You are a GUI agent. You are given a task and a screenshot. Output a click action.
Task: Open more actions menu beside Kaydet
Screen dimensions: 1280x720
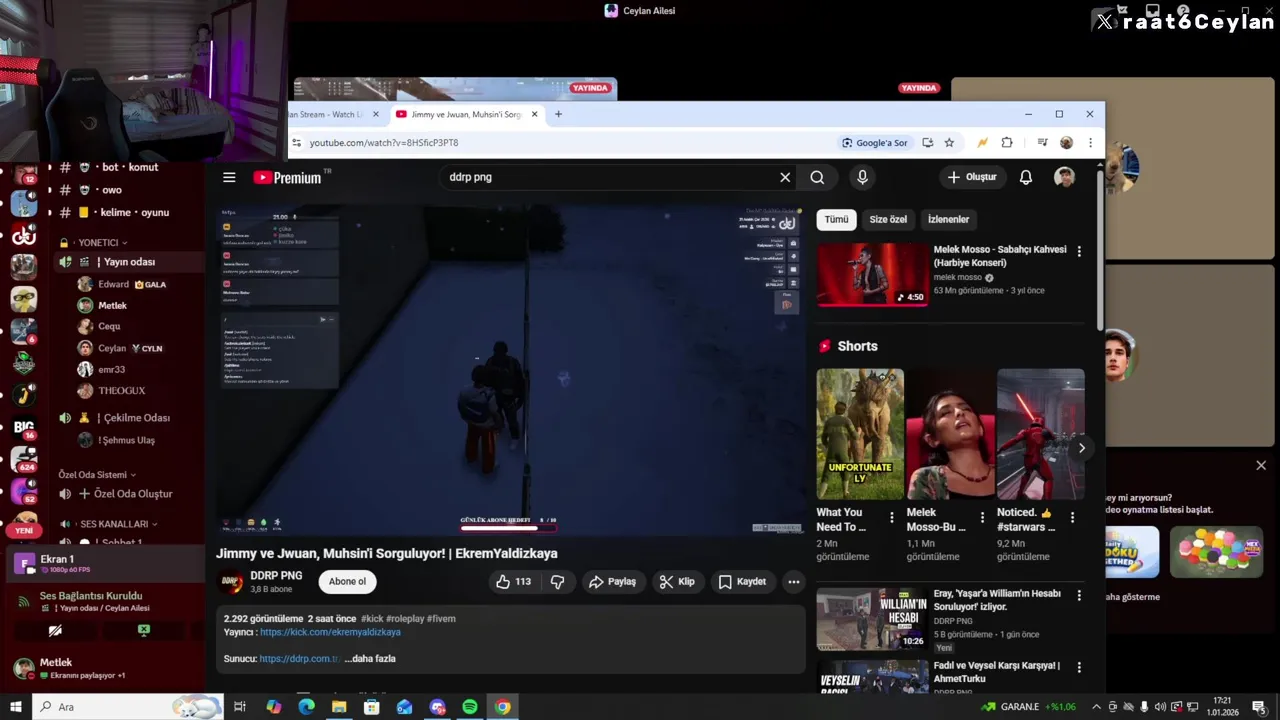coord(793,581)
